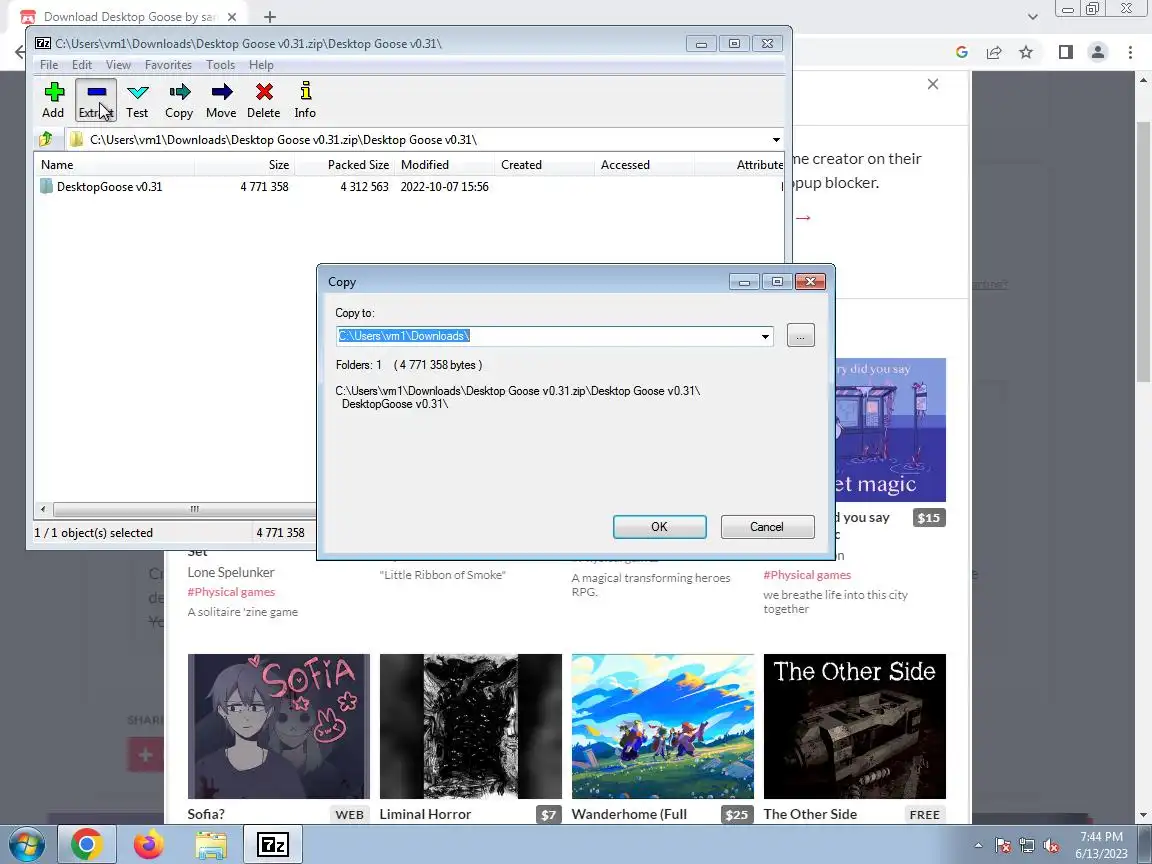Open Chrome's three-dot menu
1152x864 pixels.
point(1130,52)
